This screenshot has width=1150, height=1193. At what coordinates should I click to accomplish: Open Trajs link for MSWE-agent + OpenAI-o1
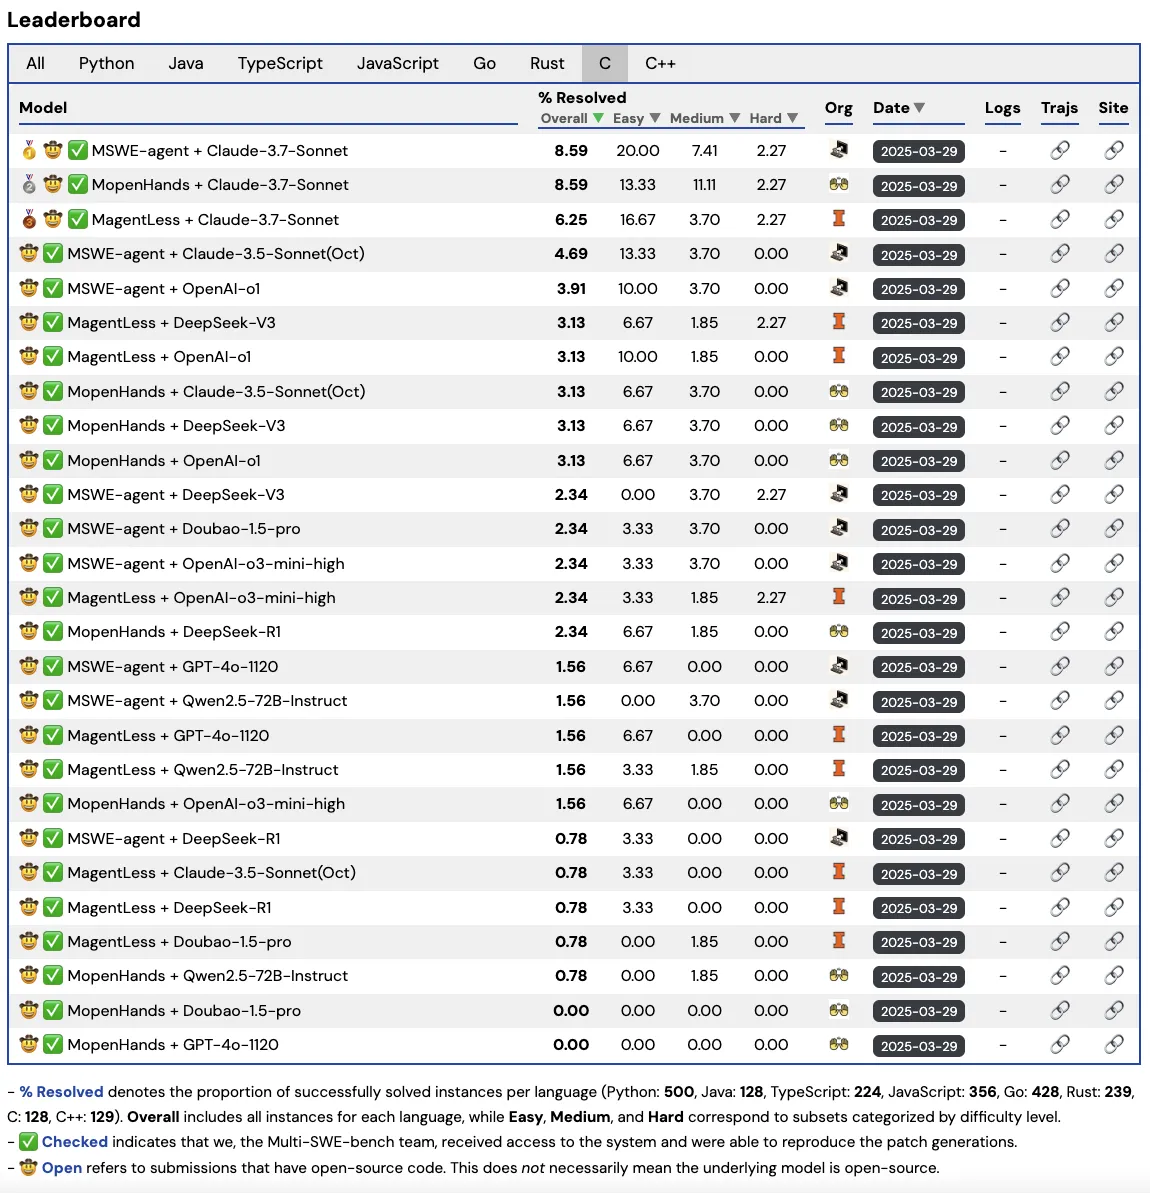(x=1059, y=288)
